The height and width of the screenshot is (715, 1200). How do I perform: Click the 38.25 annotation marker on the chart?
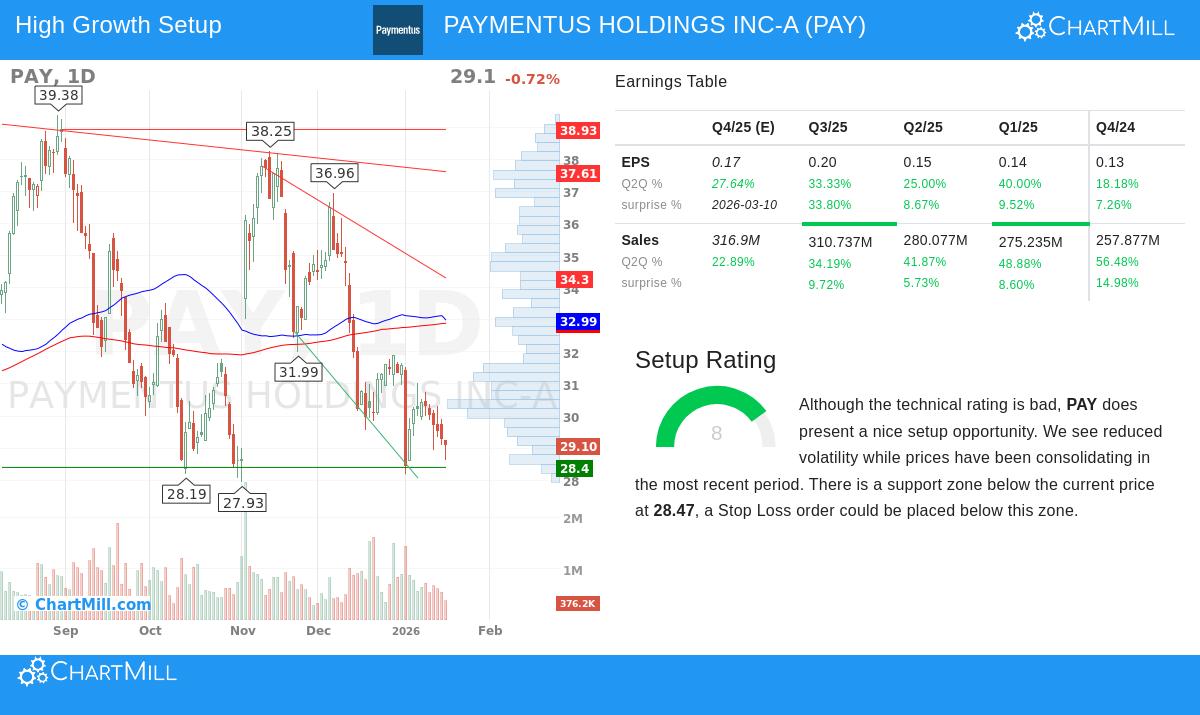point(270,131)
